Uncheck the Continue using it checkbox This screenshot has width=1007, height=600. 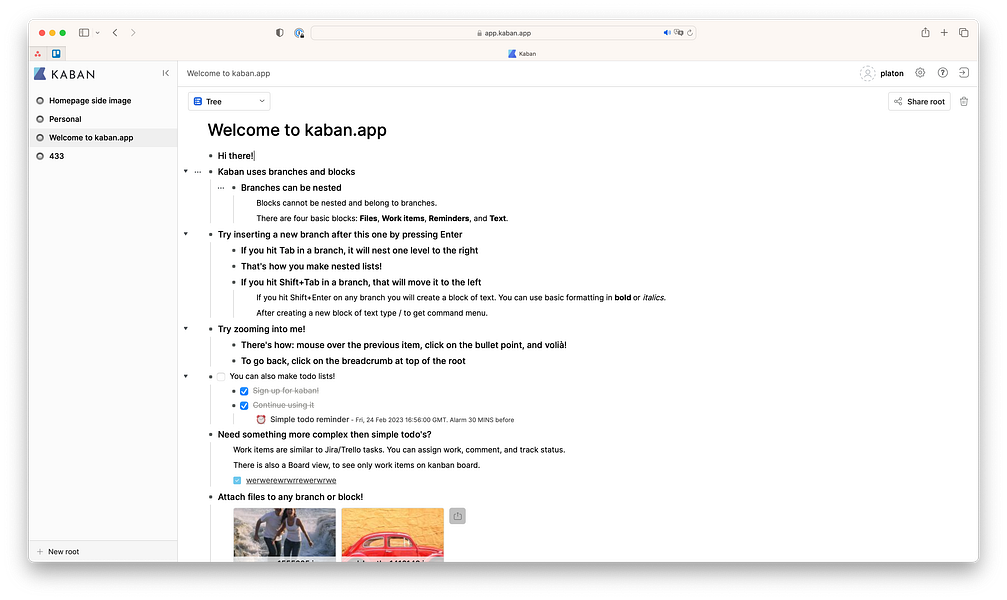(x=244, y=405)
